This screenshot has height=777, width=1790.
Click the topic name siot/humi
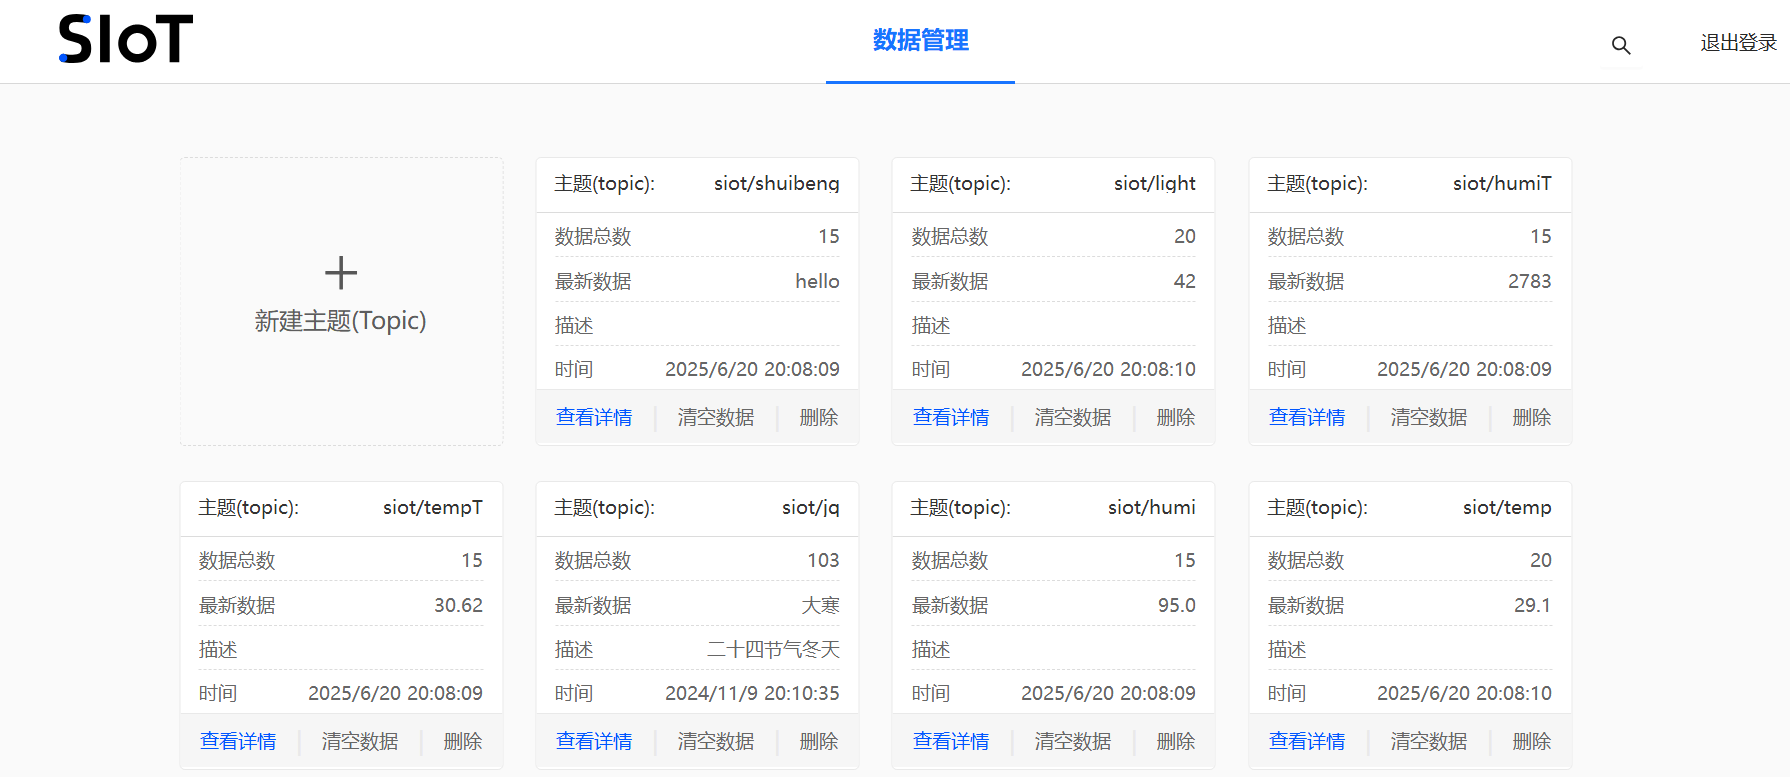coord(1152,508)
